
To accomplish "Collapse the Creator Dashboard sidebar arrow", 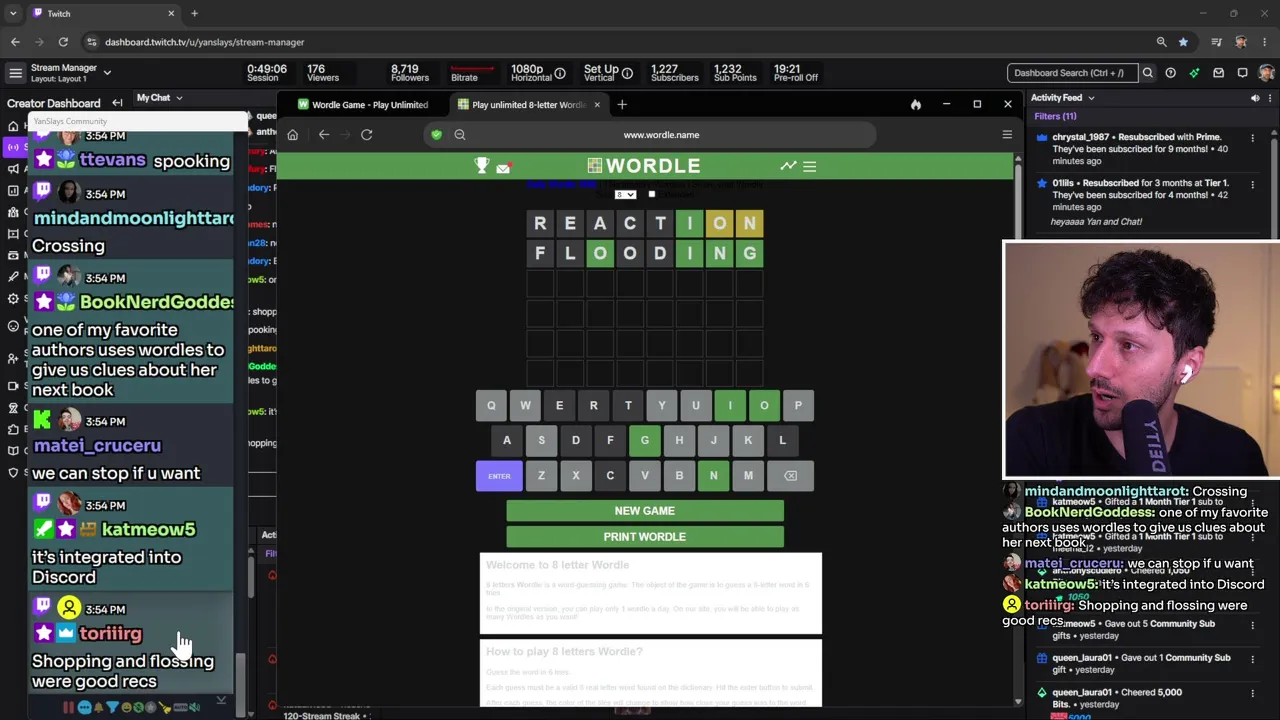I will click(x=117, y=103).
